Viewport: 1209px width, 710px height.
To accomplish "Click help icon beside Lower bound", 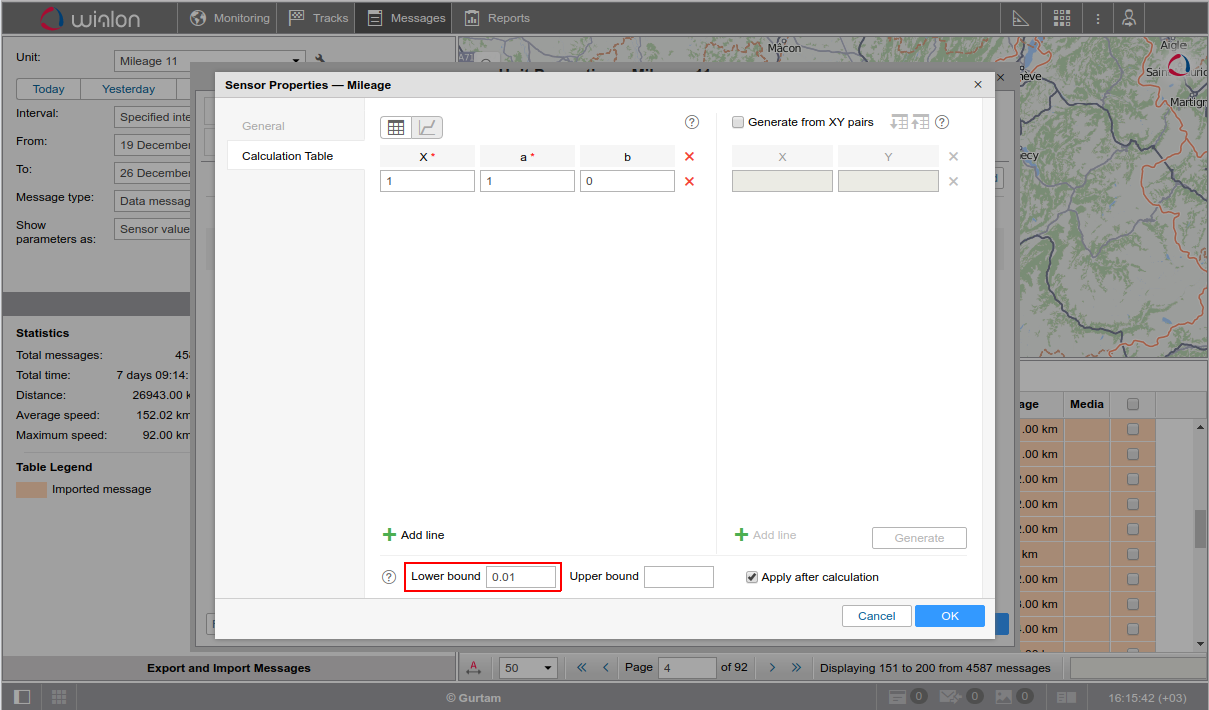I will point(389,577).
